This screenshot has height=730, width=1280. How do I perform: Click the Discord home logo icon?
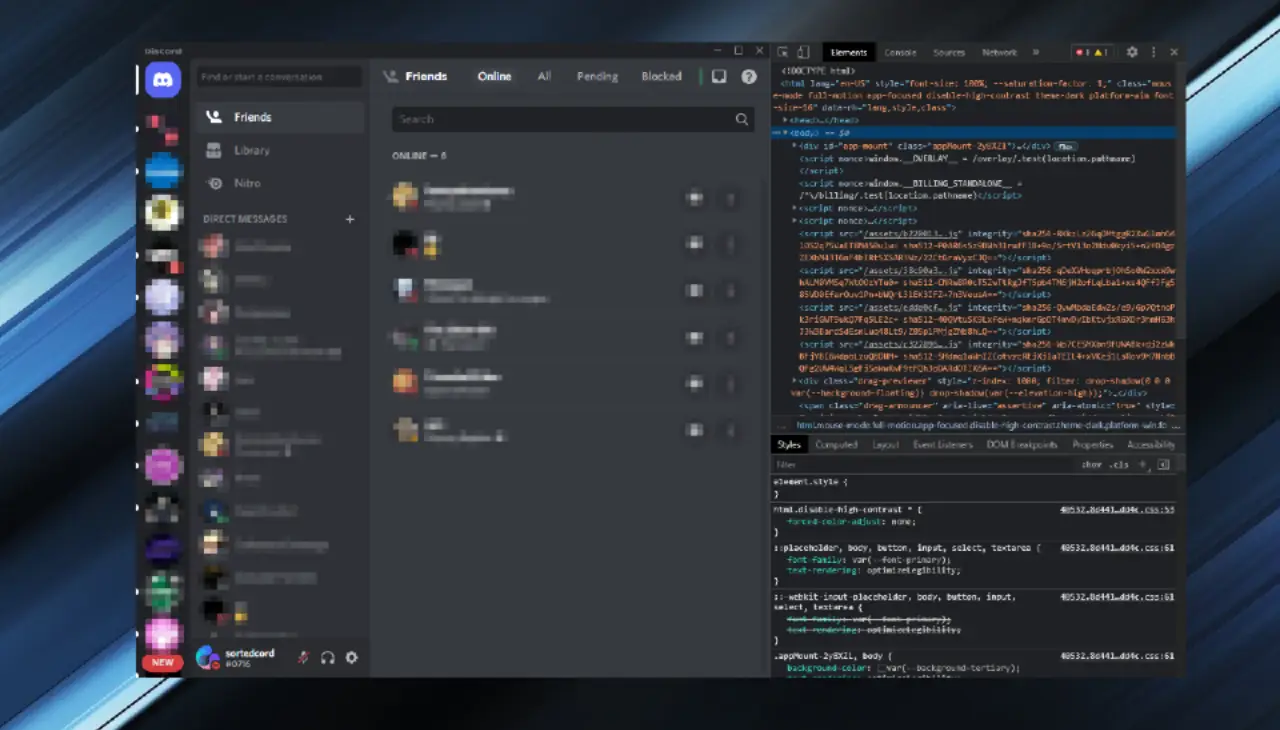[x=163, y=80]
